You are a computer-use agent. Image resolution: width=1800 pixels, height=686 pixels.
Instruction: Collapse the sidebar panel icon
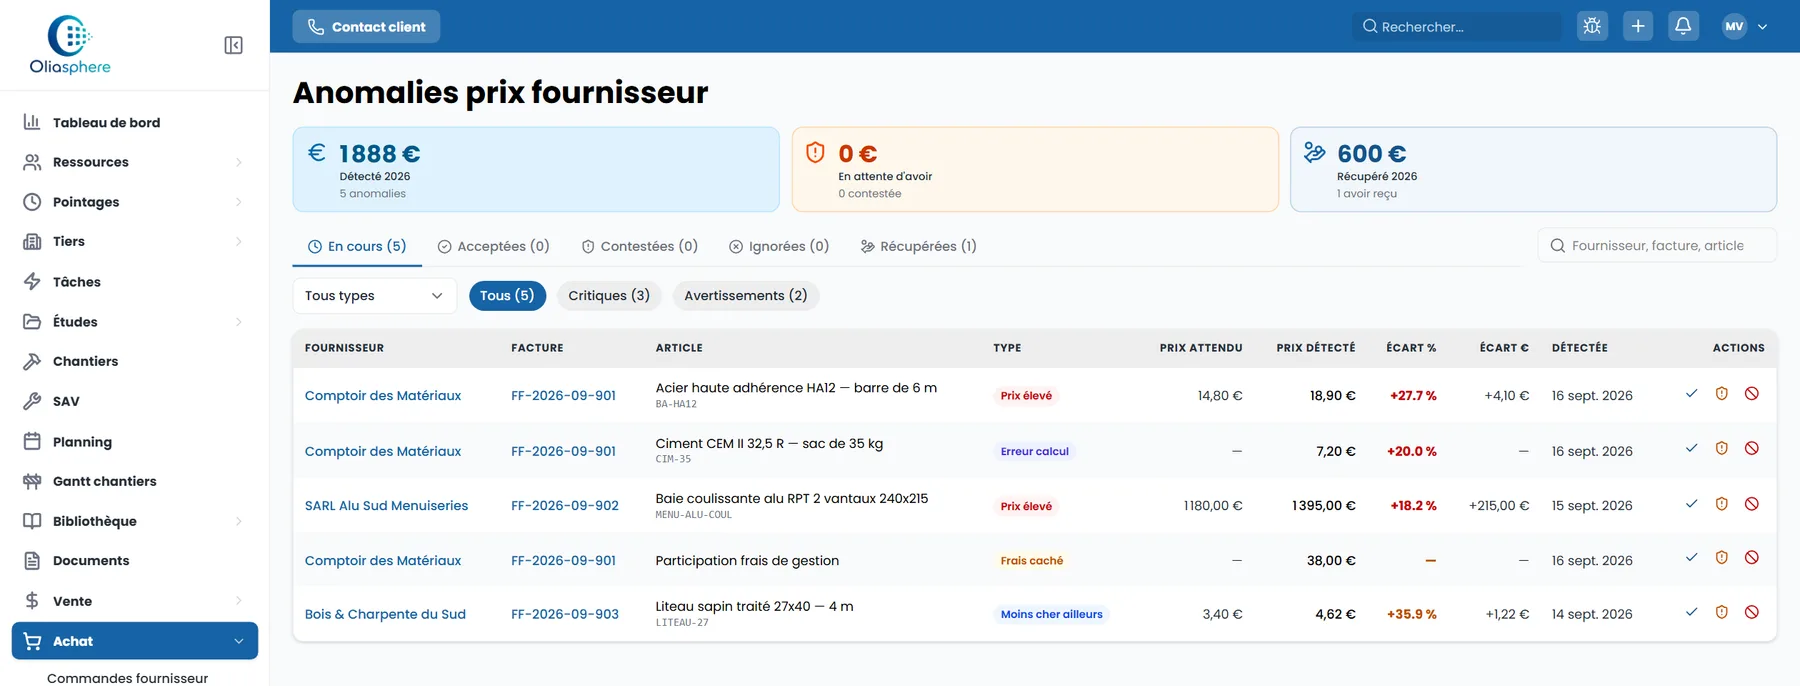point(233,45)
